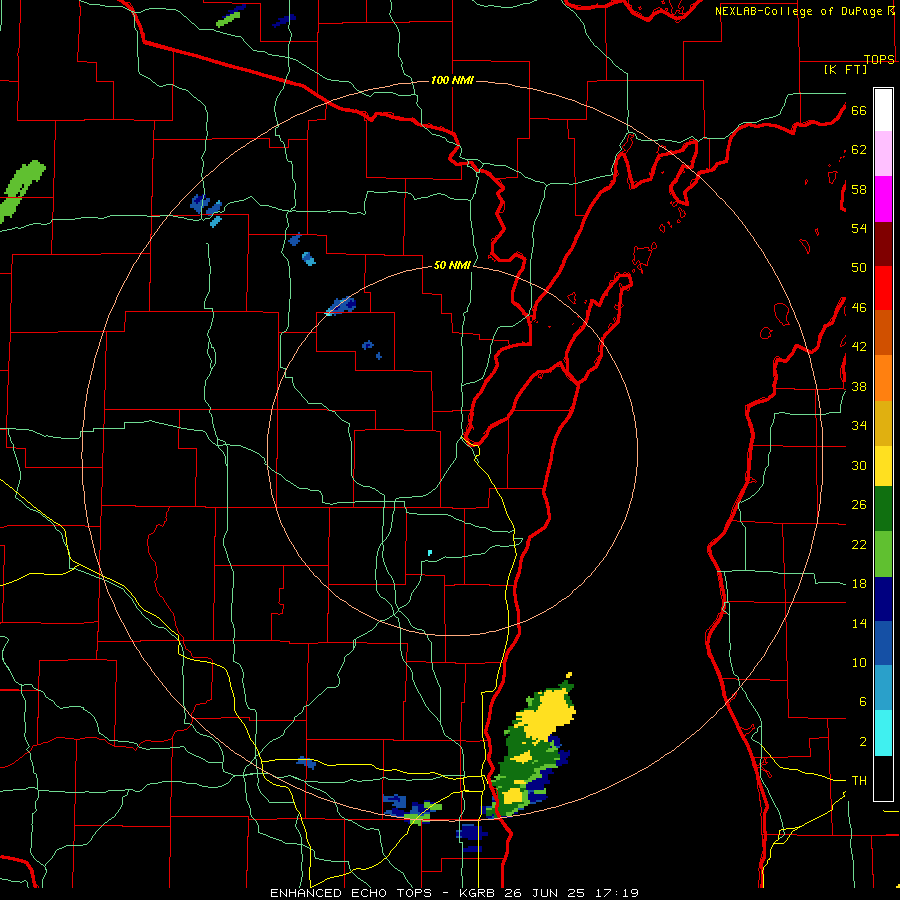Select the bright red 50 legend swatch
Image resolution: width=900 pixels, height=900 pixels.
pyautogui.click(x=883, y=288)
